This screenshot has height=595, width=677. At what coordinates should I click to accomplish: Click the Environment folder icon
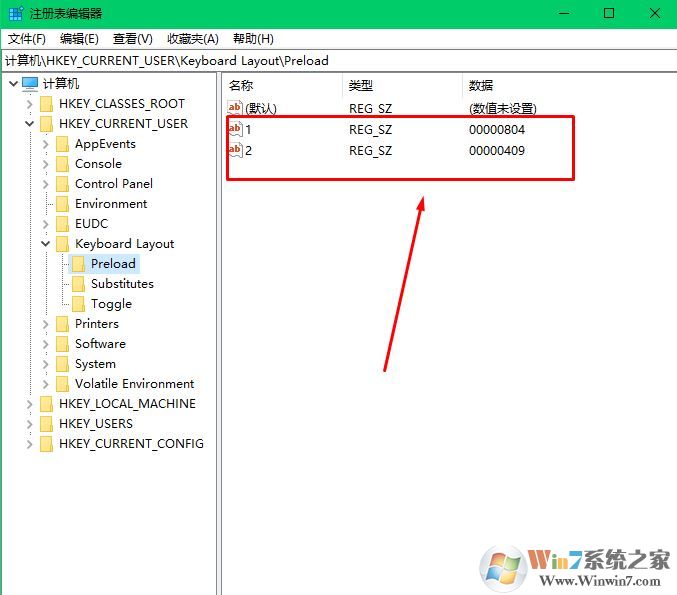tap(63, 204)
